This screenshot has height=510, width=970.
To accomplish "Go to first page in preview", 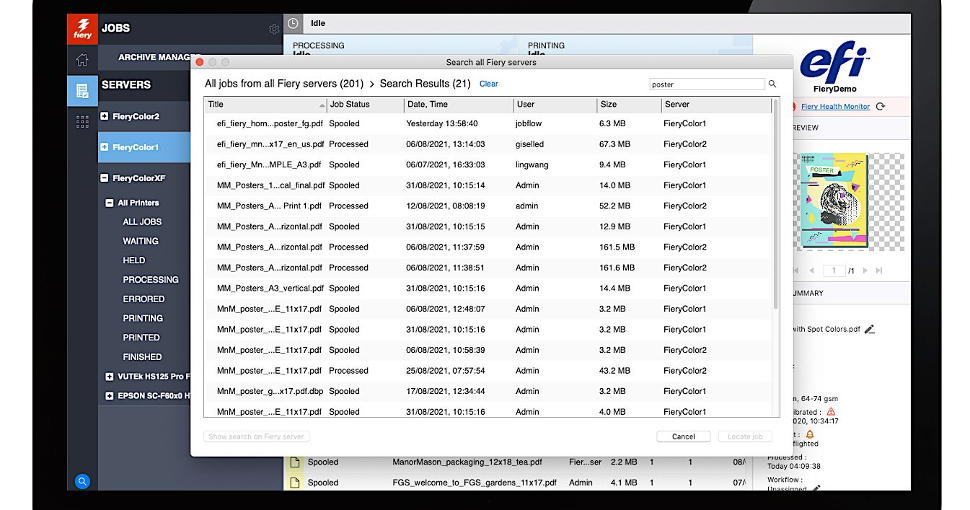I will pos(796,270).
